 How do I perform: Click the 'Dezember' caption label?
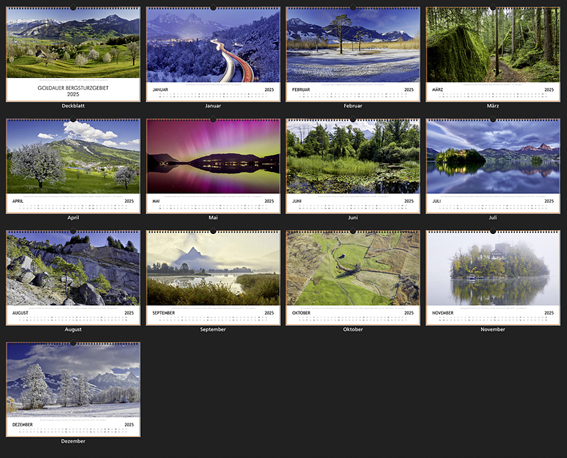(x=73, y=441)
